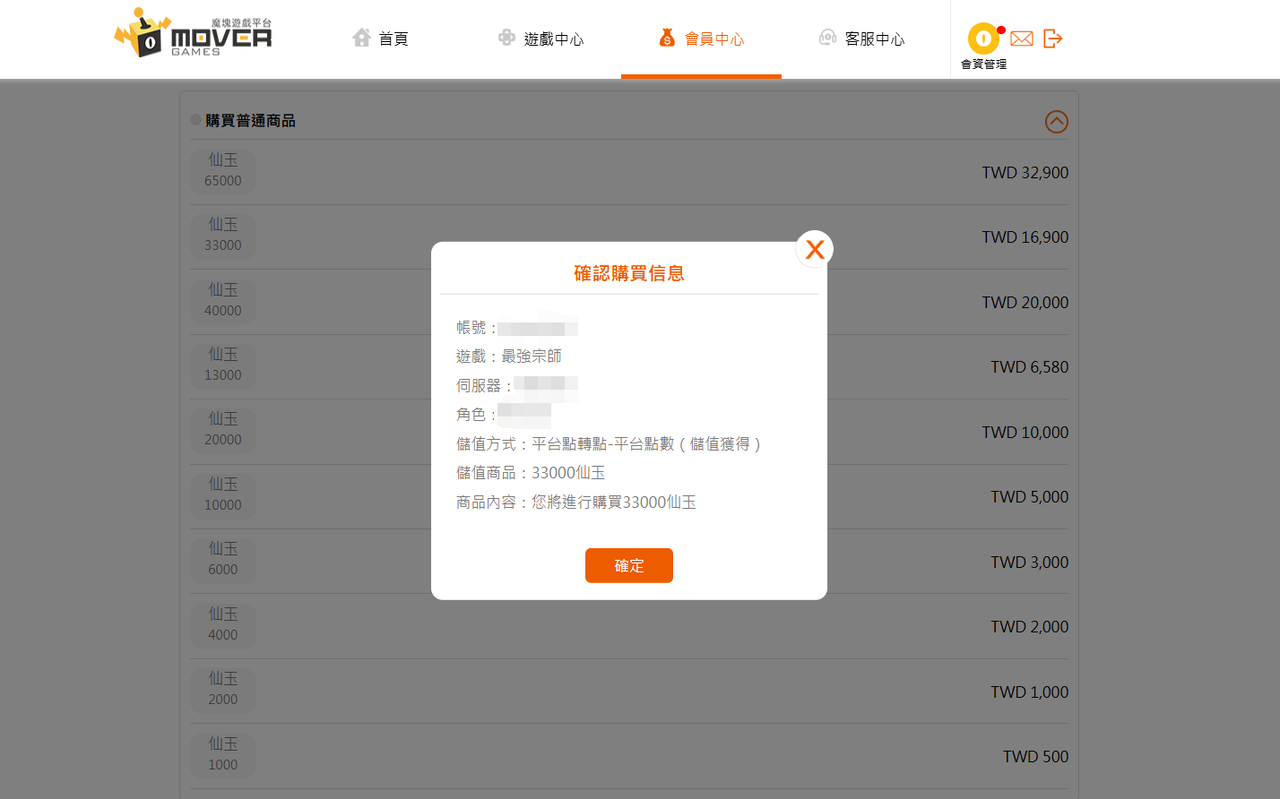1280x799 pixels.
Task: Pick the 仙玉 6000 product
Action: [223, 560]
